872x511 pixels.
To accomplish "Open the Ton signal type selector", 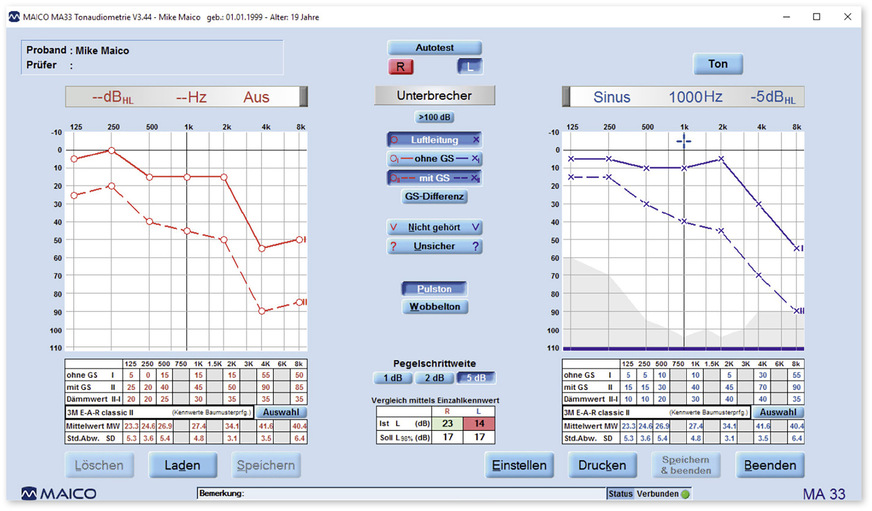I will tap(718, 64).
